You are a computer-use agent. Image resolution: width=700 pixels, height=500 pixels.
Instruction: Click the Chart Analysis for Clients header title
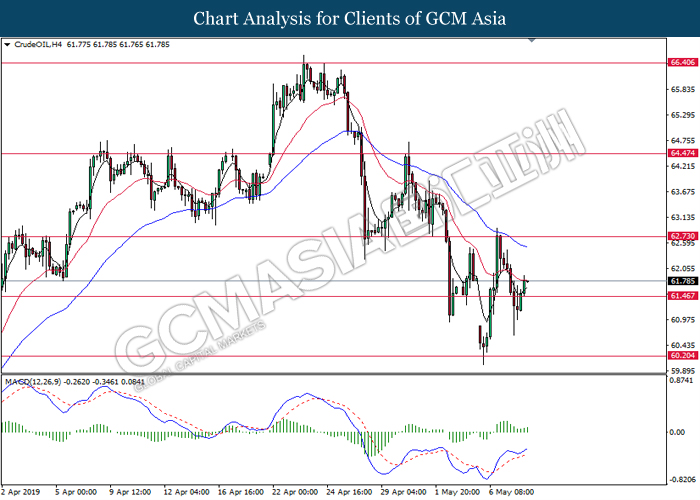350,18
